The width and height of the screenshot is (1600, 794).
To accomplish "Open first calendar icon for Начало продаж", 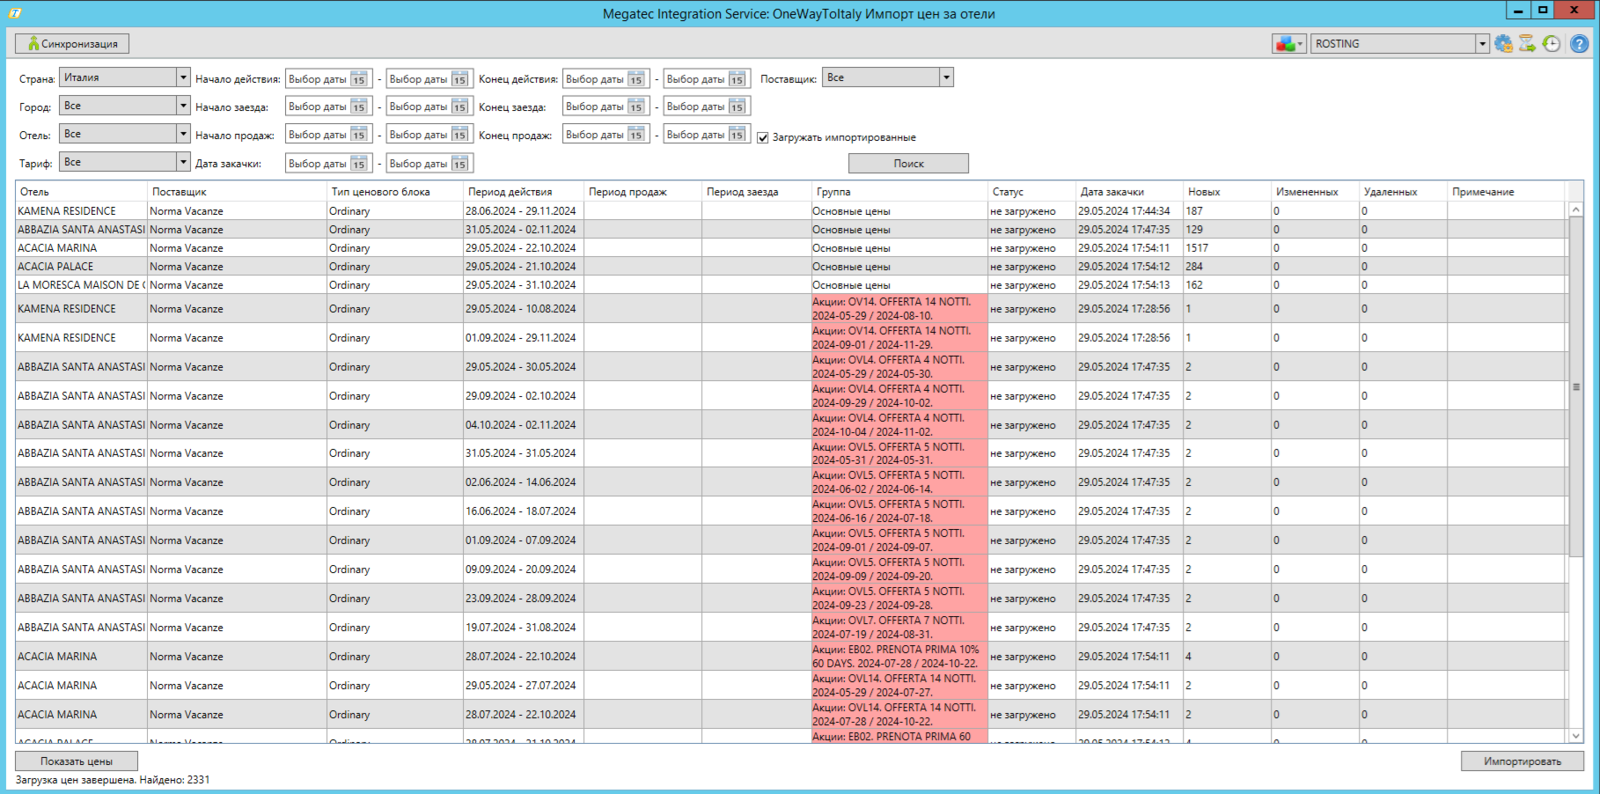I will coord(359,134).
